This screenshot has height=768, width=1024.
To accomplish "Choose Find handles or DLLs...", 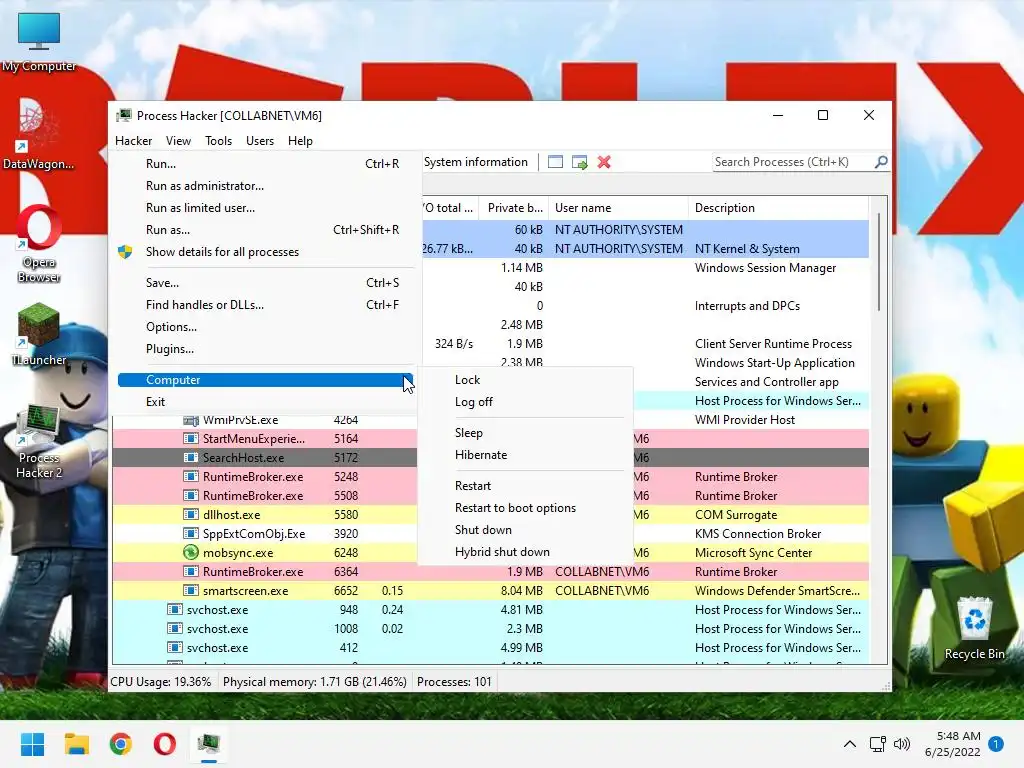I will click(265, 305).
